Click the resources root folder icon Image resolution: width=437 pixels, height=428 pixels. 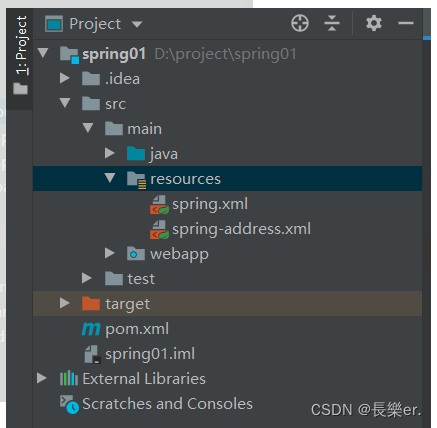(136, 179)
